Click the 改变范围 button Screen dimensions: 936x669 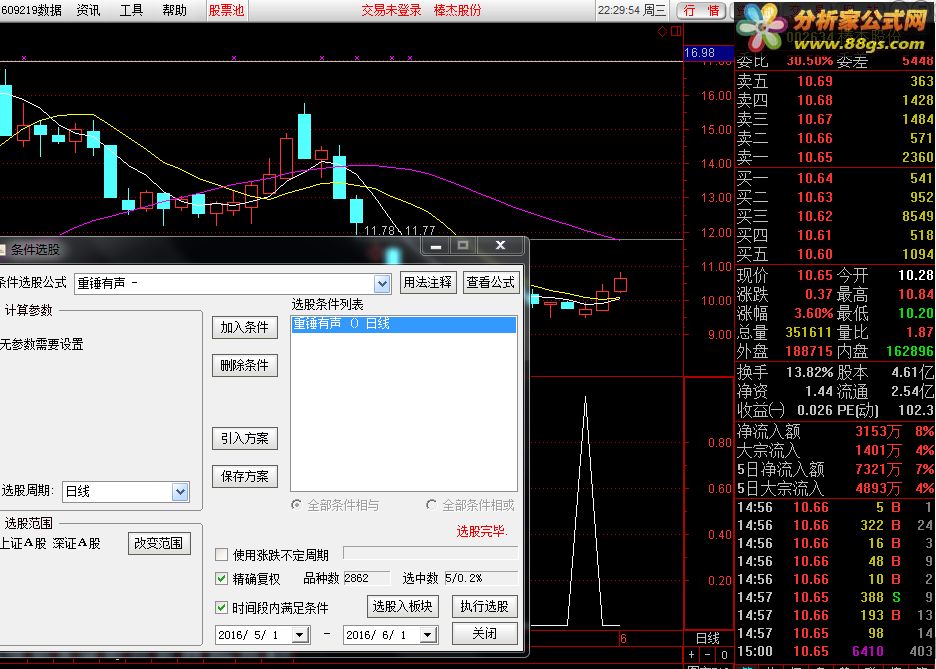[159, 544]
